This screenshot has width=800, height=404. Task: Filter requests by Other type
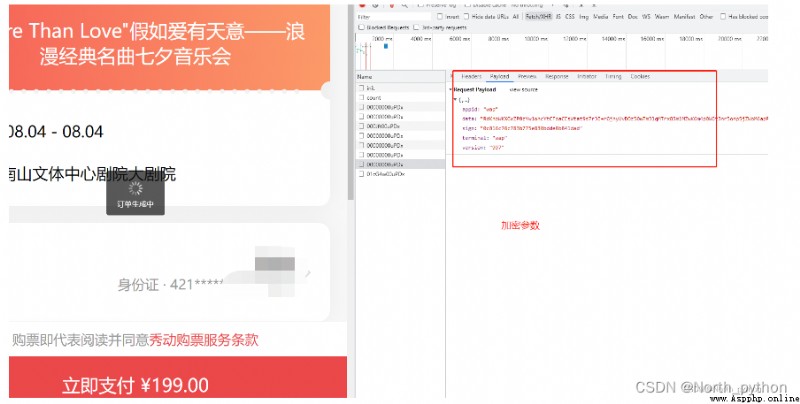pos(706,17)
